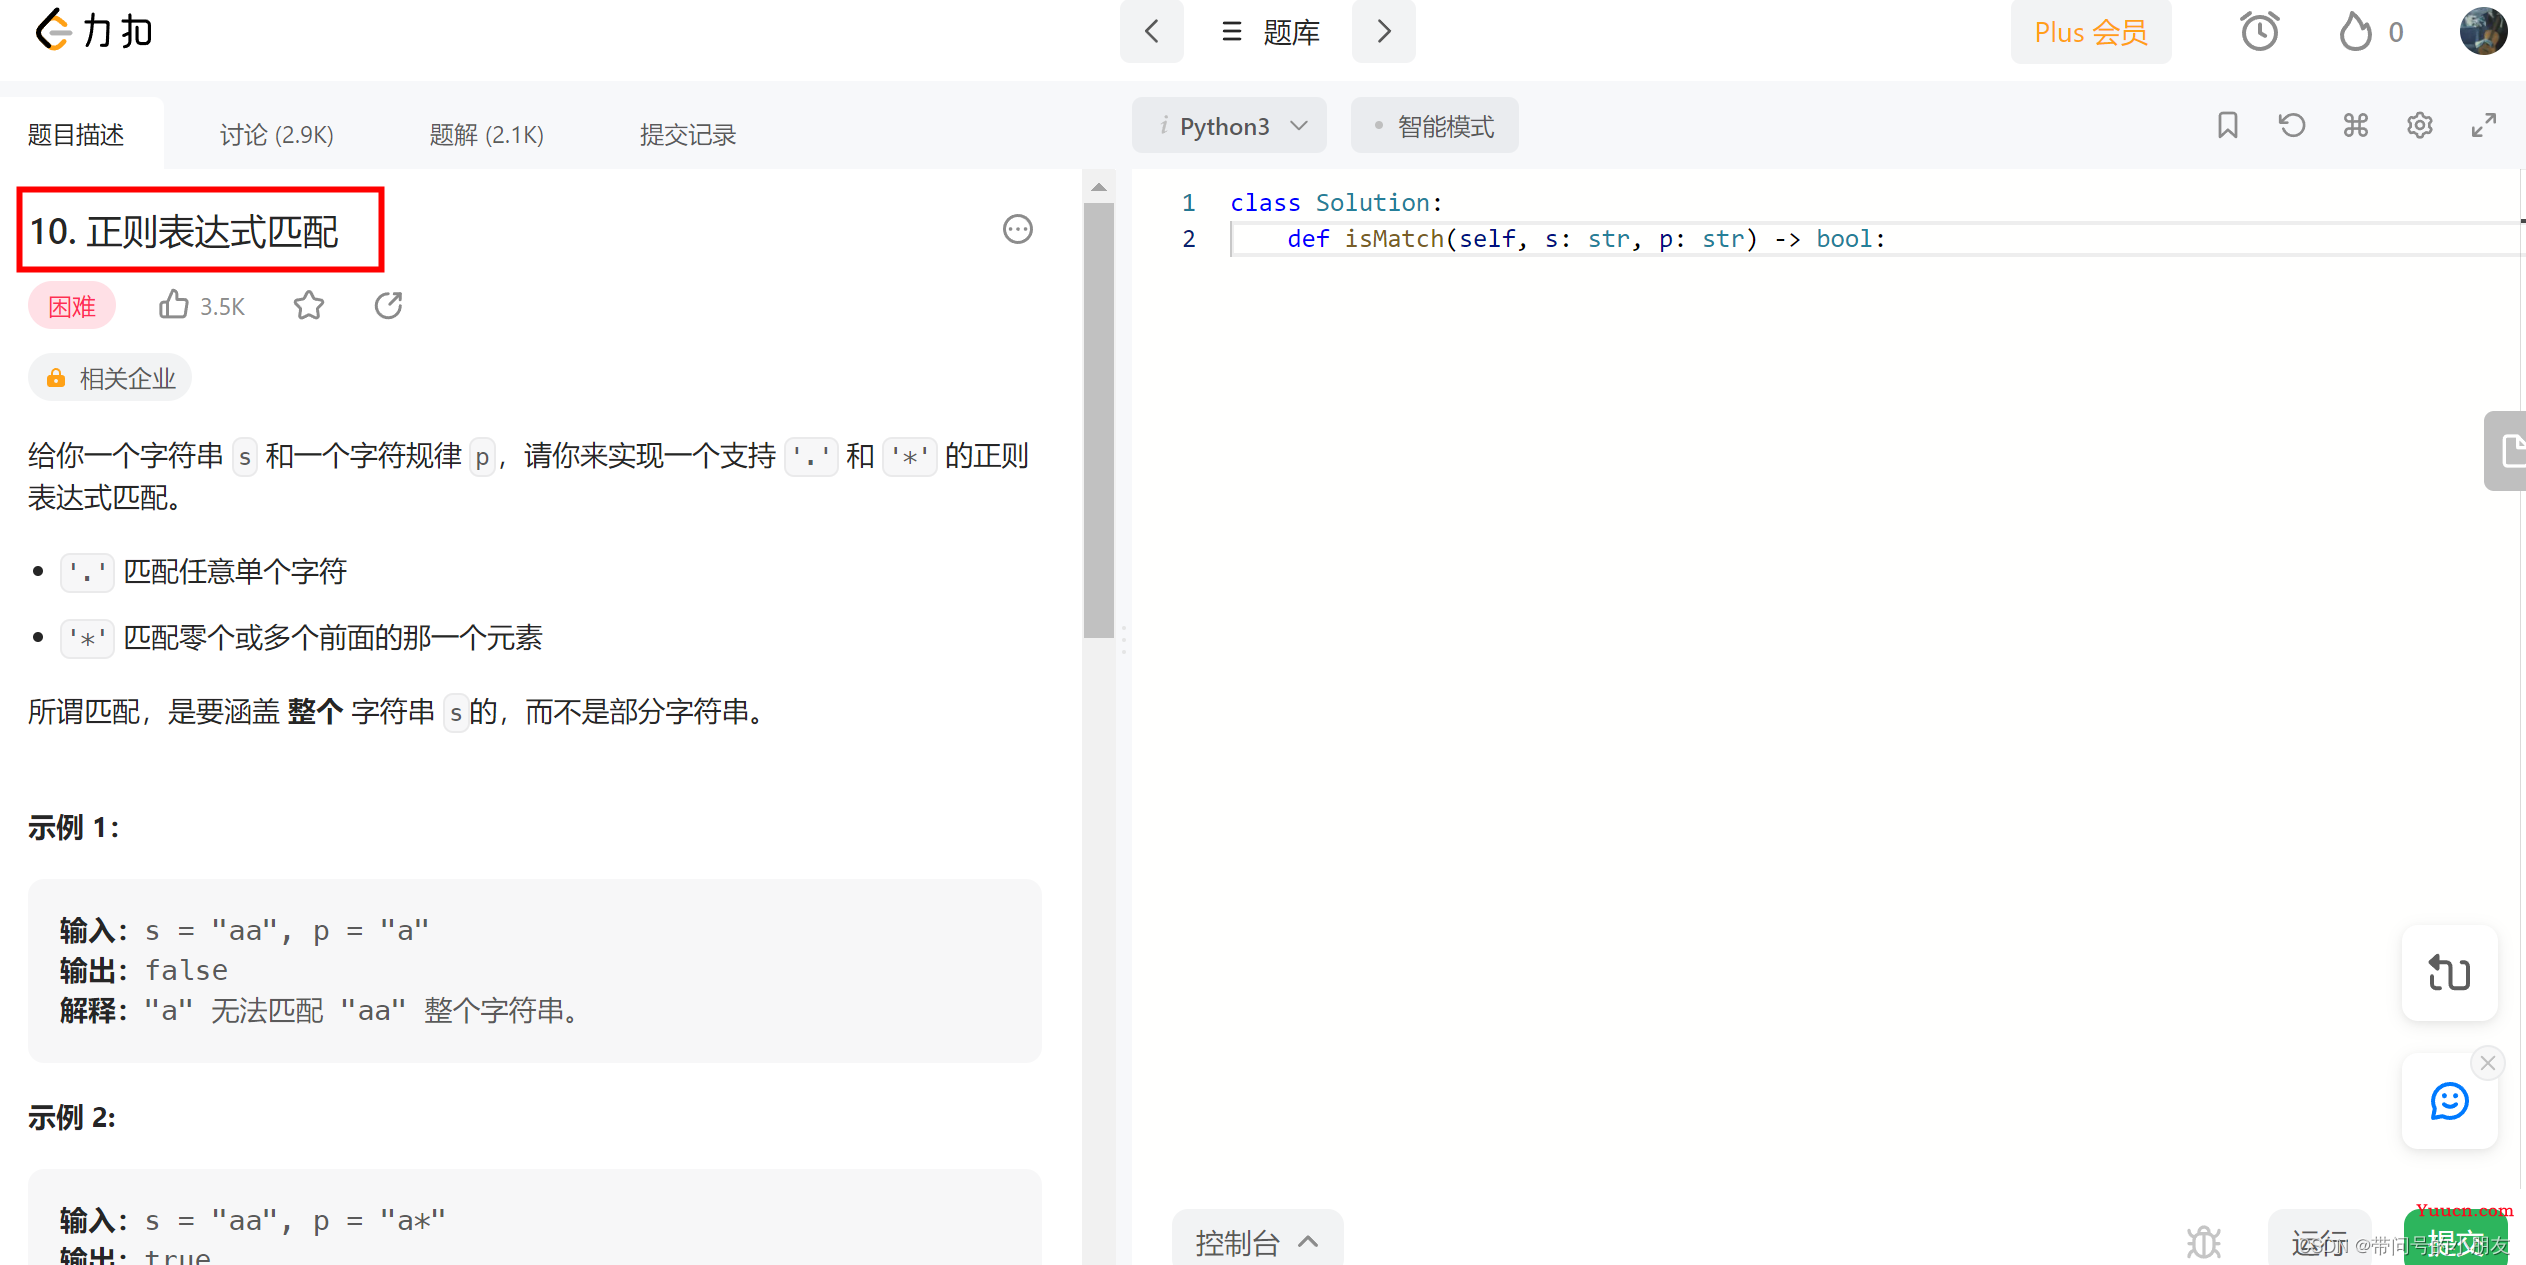Reset code with the restore icon
The width and height of the screenshot is (2526, 1265).
tap(2291, 125)
